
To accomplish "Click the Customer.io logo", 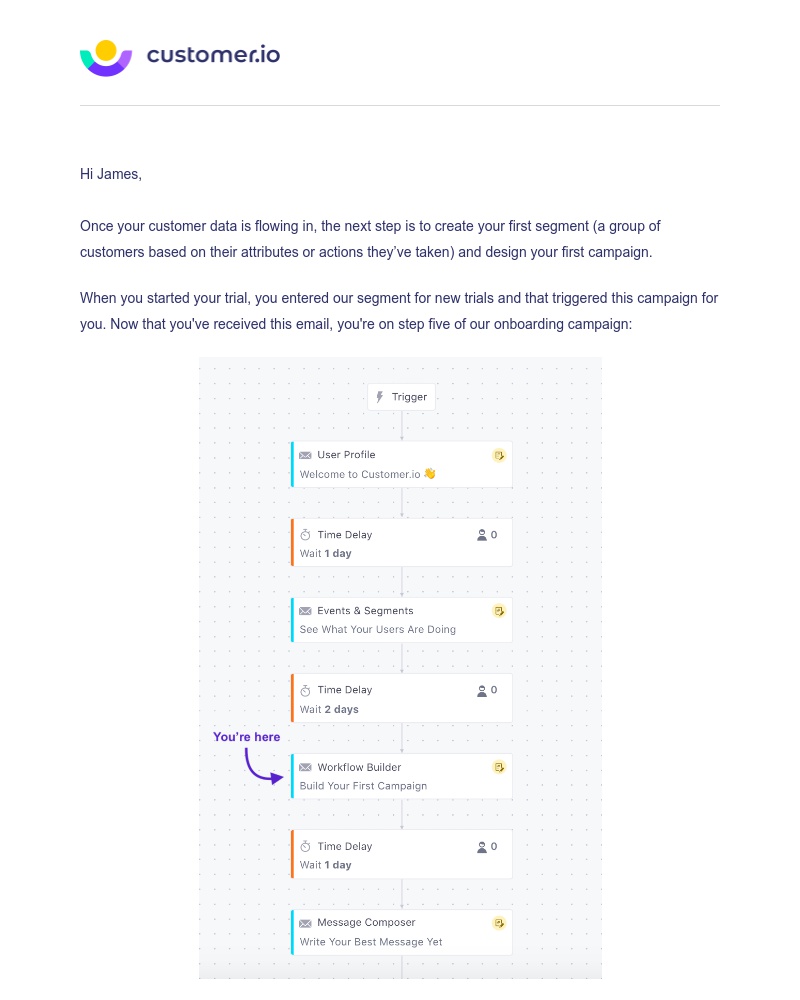I will coord(180,57).
